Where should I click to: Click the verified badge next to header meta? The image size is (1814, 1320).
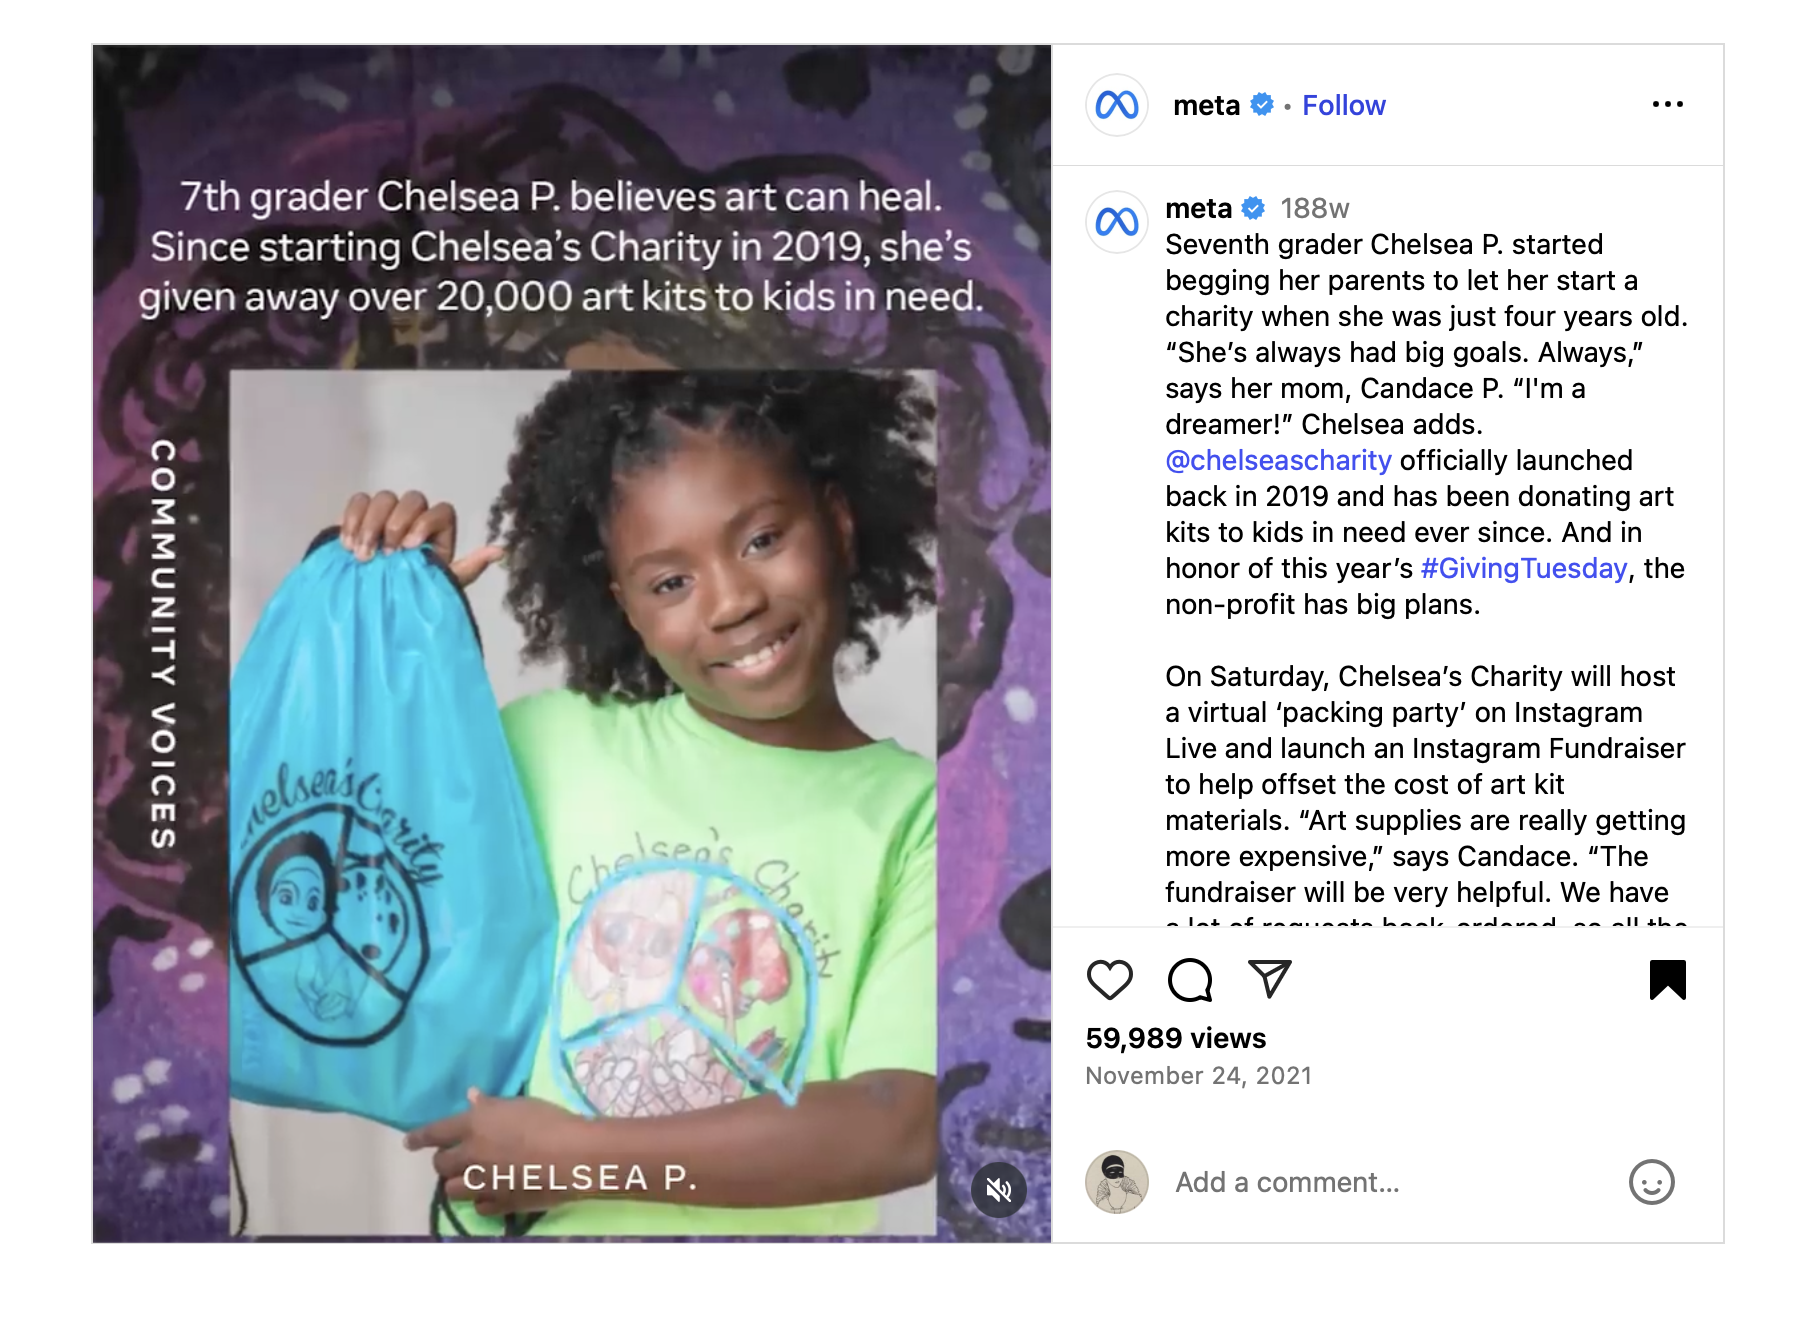[x=1262, y=105]
